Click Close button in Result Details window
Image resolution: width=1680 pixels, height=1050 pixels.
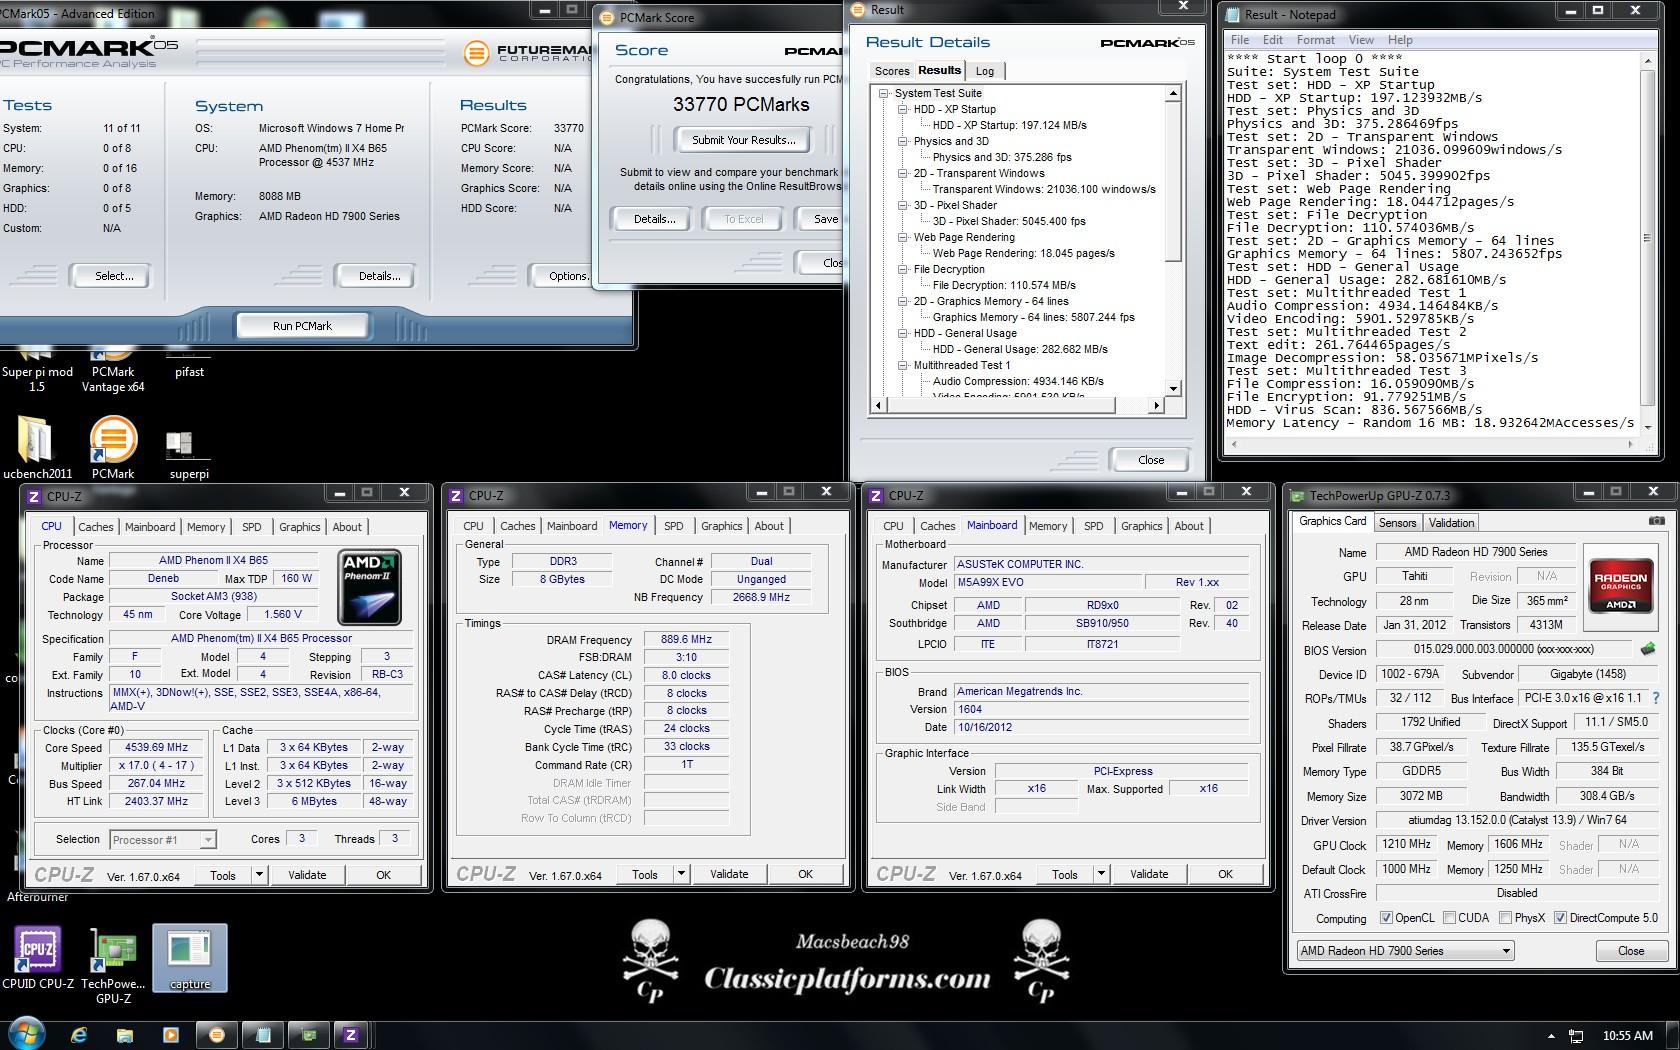tap(1151, 460)
